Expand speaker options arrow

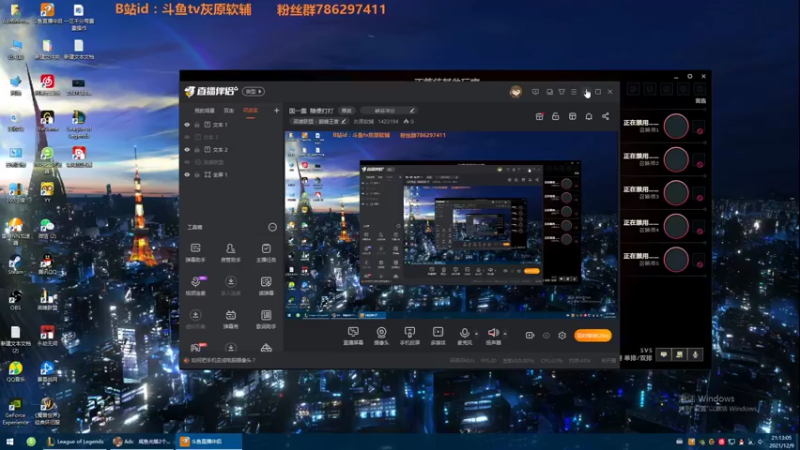(x=505, y=334)
